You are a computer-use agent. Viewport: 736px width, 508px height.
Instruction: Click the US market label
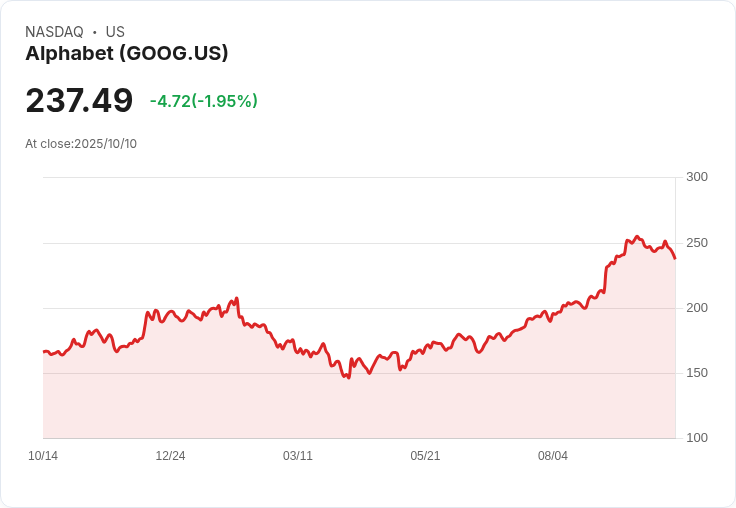point(115,31)
